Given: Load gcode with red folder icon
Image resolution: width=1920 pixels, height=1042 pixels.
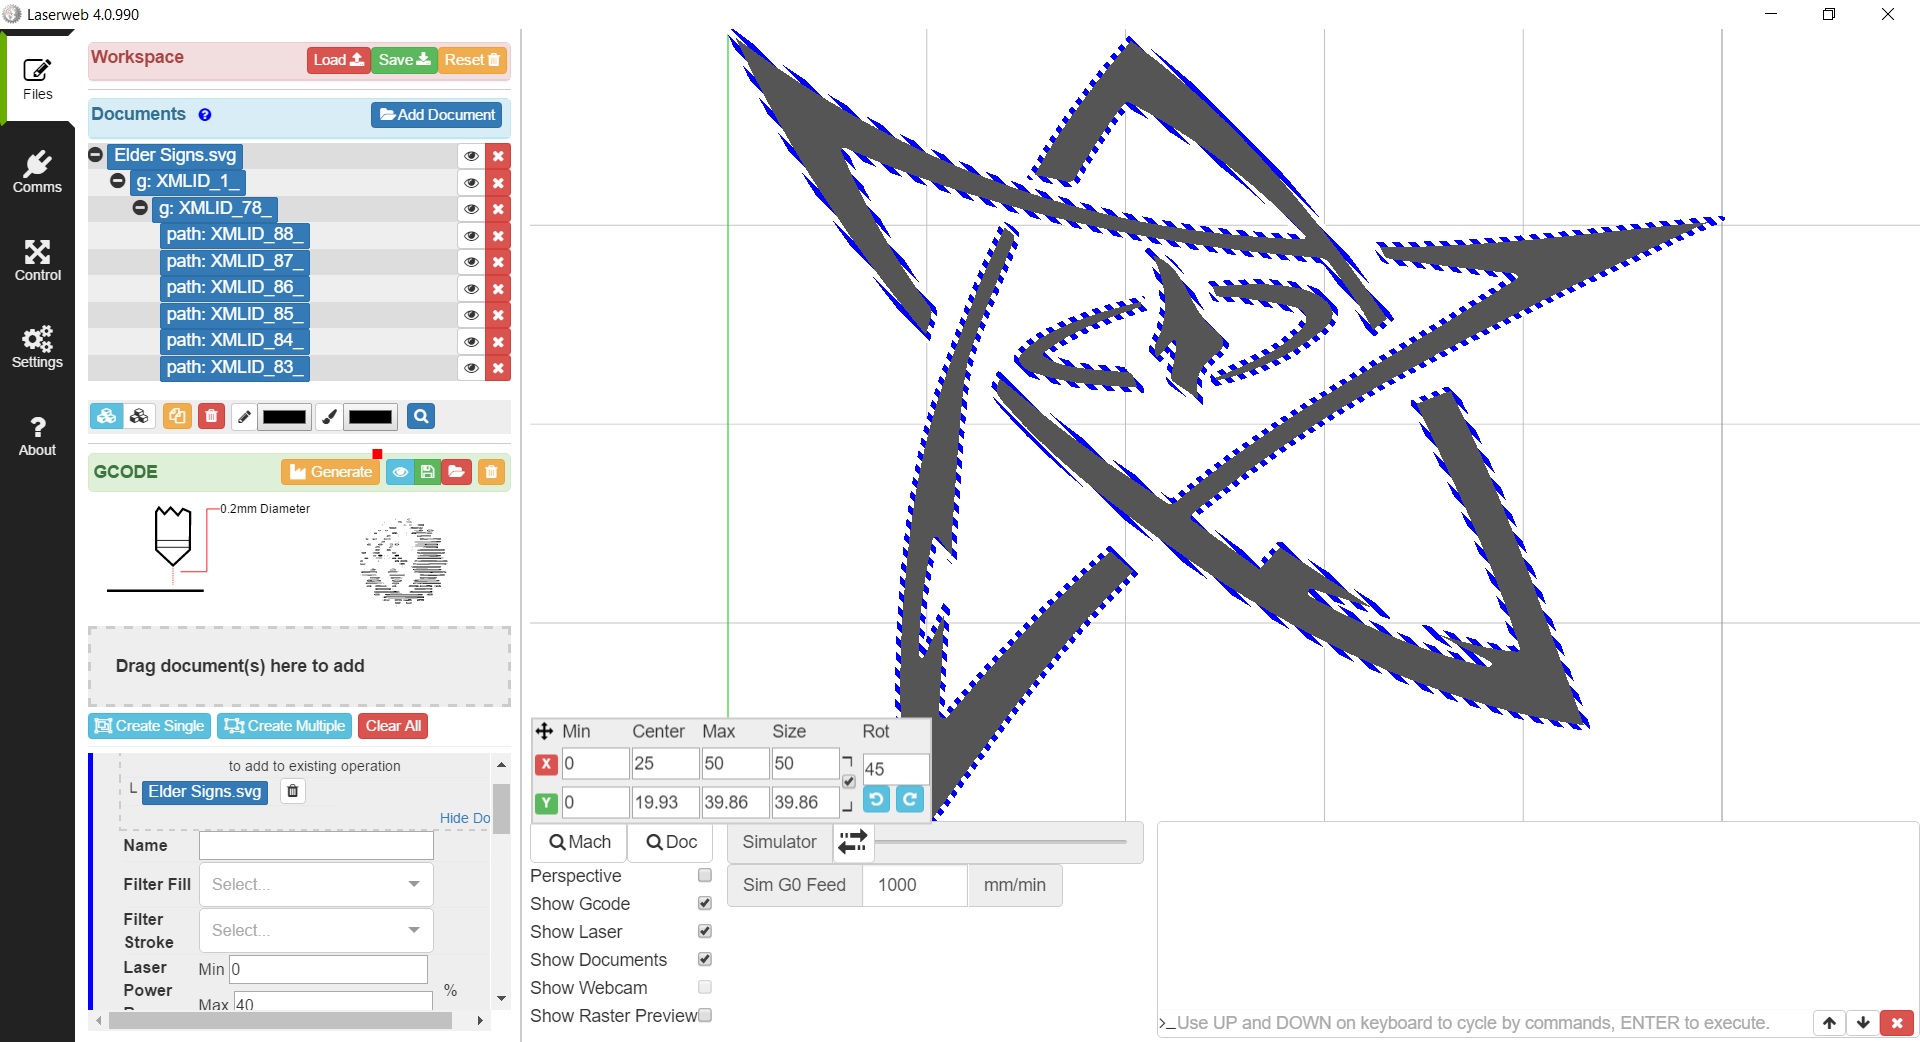Looking at the screenshot, I should (x=457, y=472).
